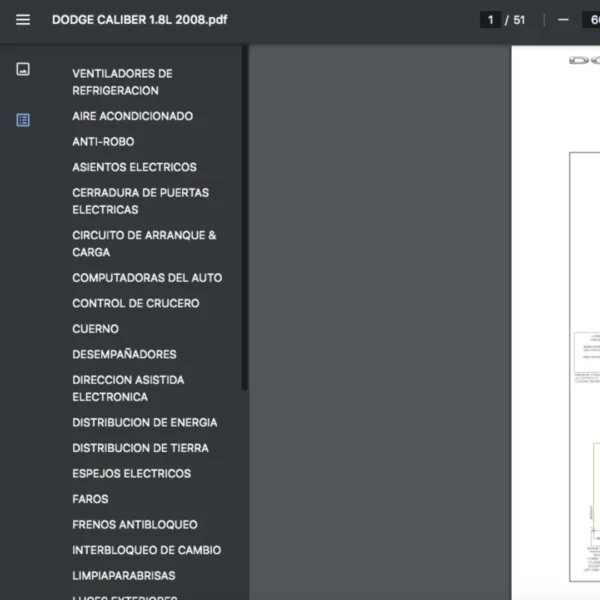Image resolution: width=600 pixels, height=600 pixels.
Task: Click the zoom percentage field
Action: point(591,20)
